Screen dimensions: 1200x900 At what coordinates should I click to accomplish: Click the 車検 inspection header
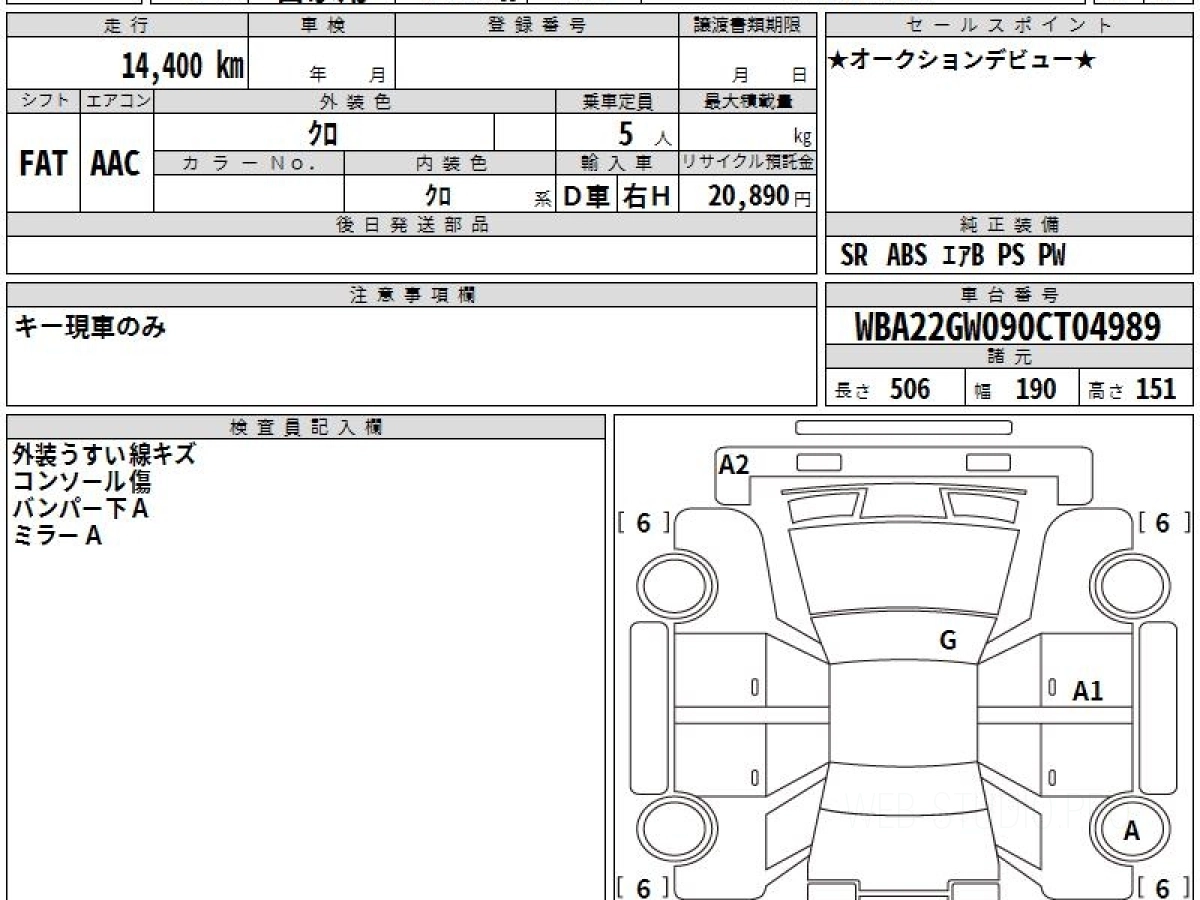tap(321, 26)
